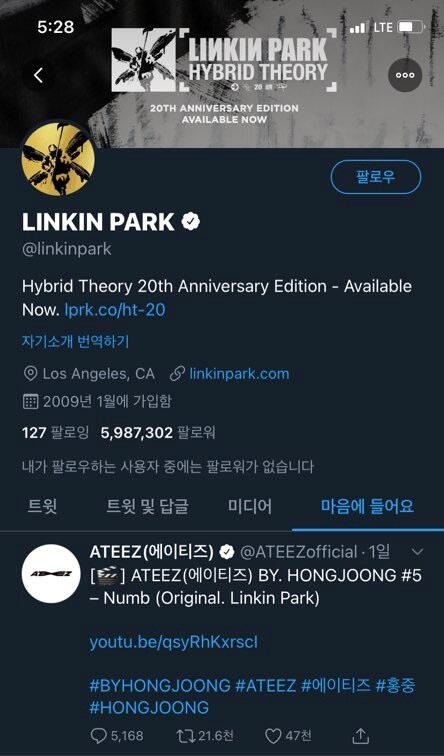Tap the verified badge beside LINKIN PARK
Viewport: 444px width, 756px height.
pyautogui.click(x=191, y=222)
